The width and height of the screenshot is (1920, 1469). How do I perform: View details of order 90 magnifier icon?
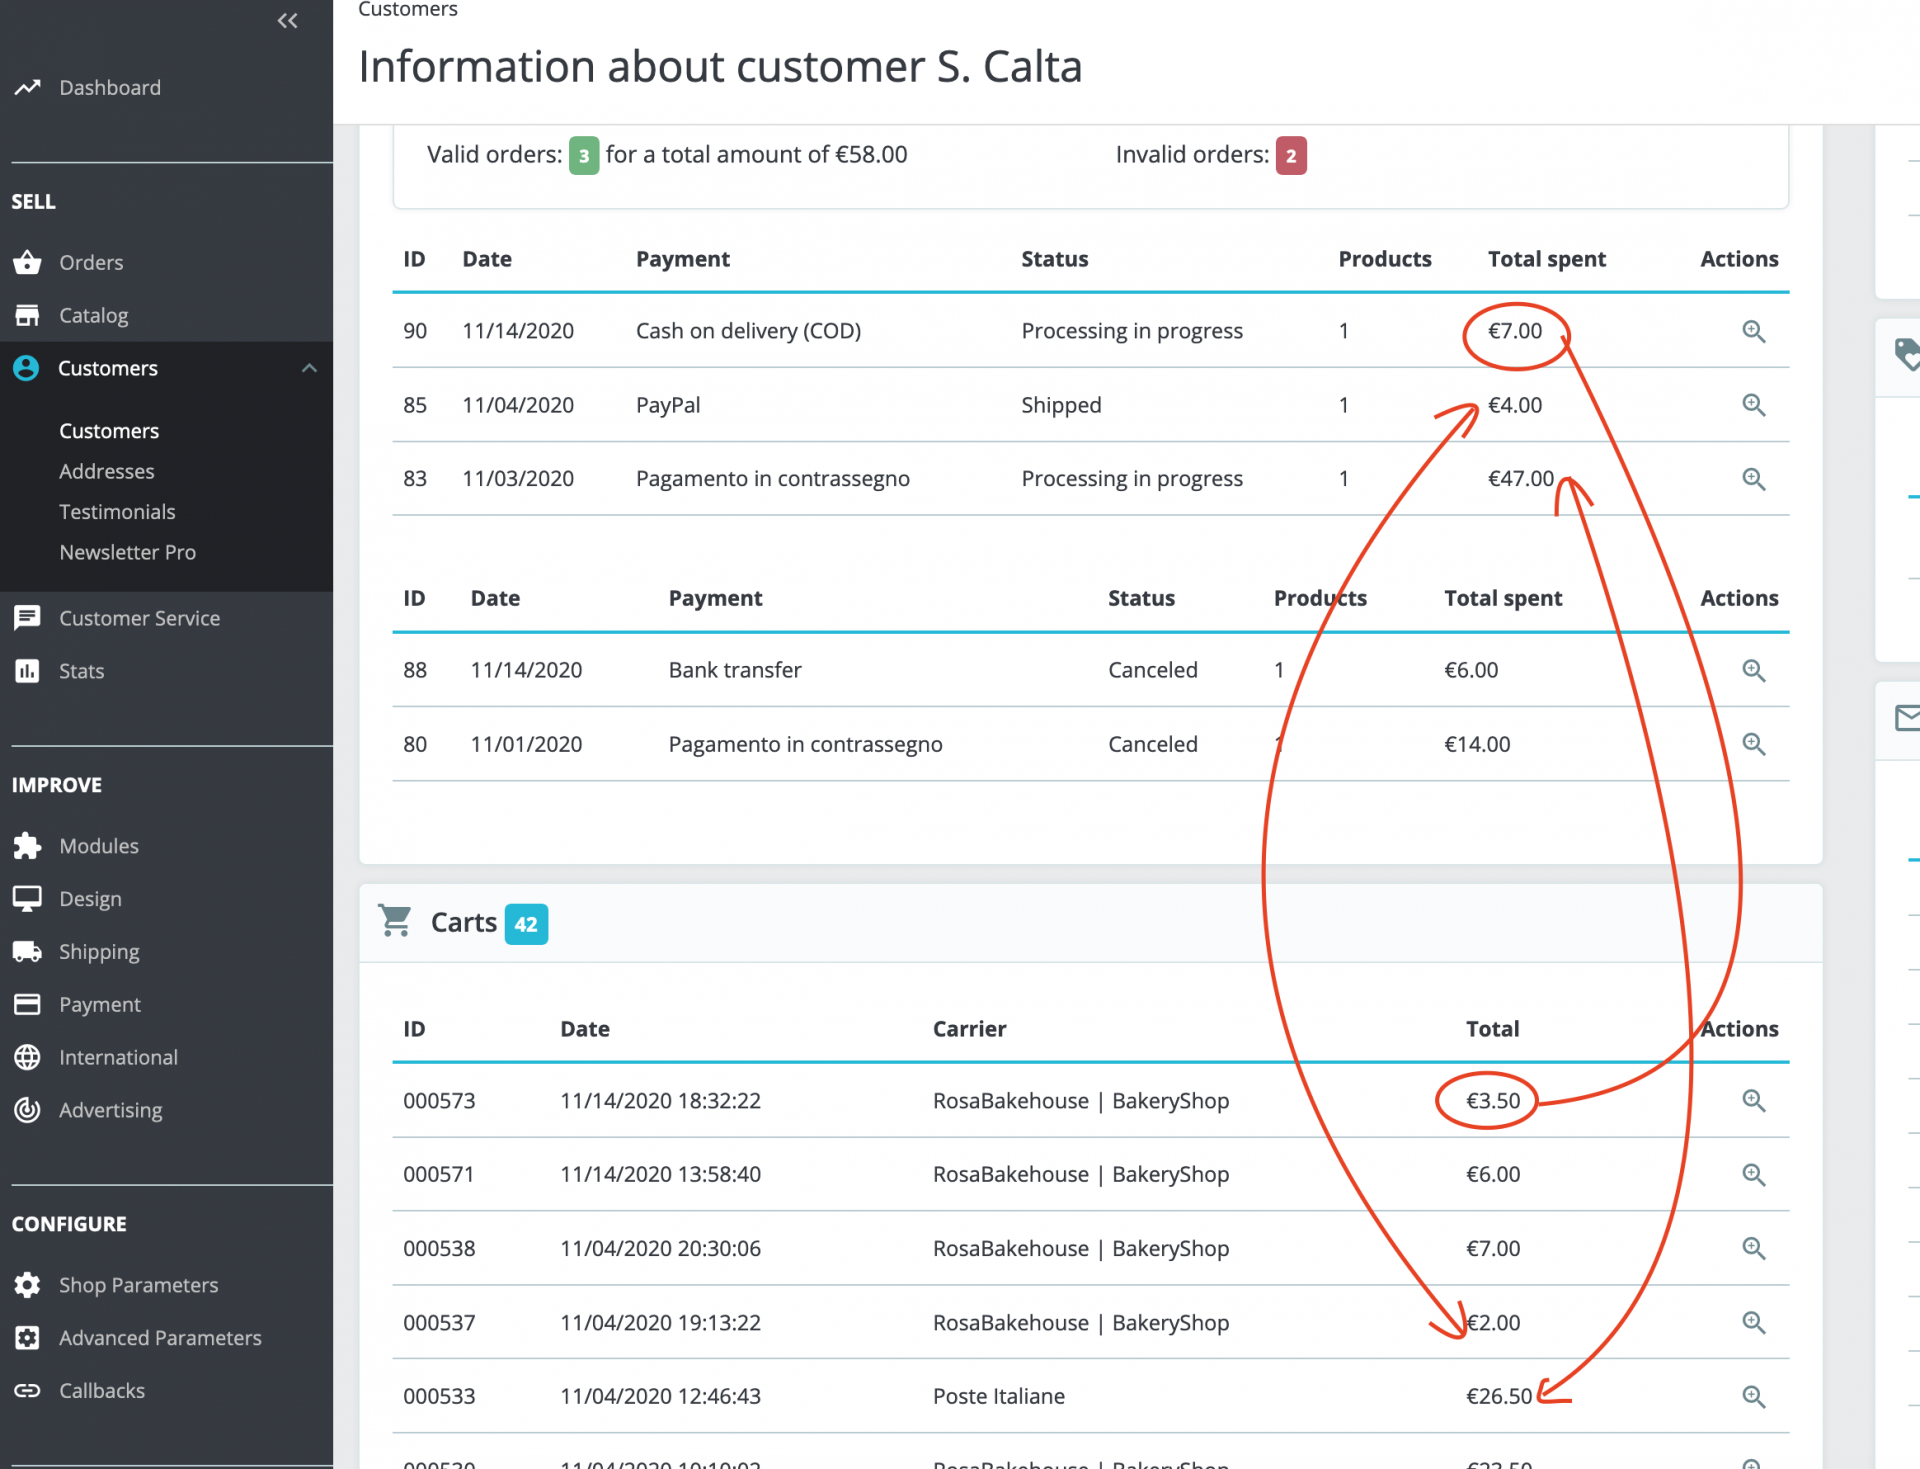pyautogui.click(x=1753, y=331)
